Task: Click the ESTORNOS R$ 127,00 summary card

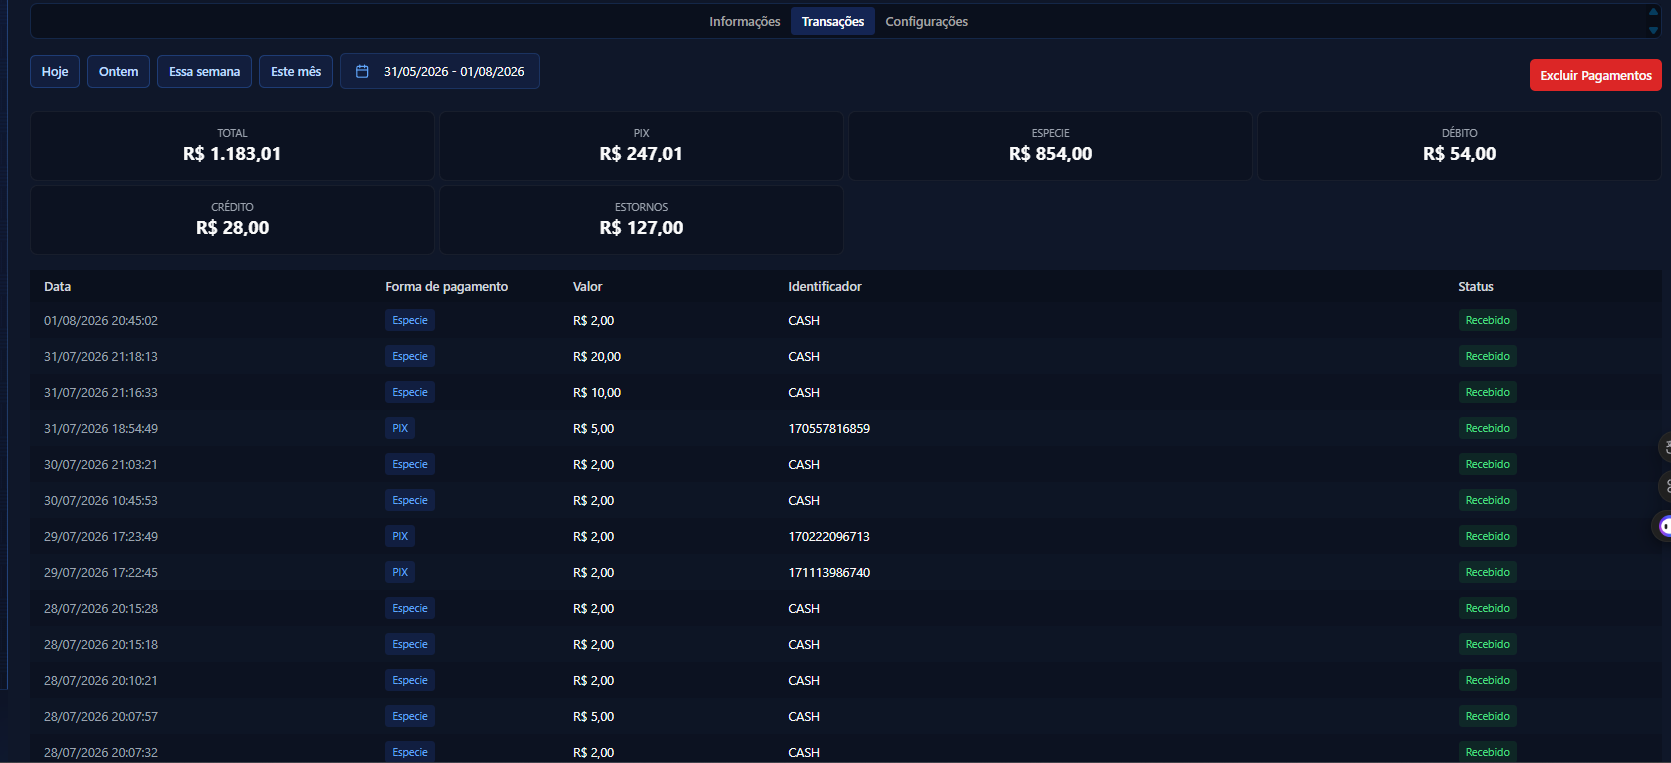Action: [641, 220]
